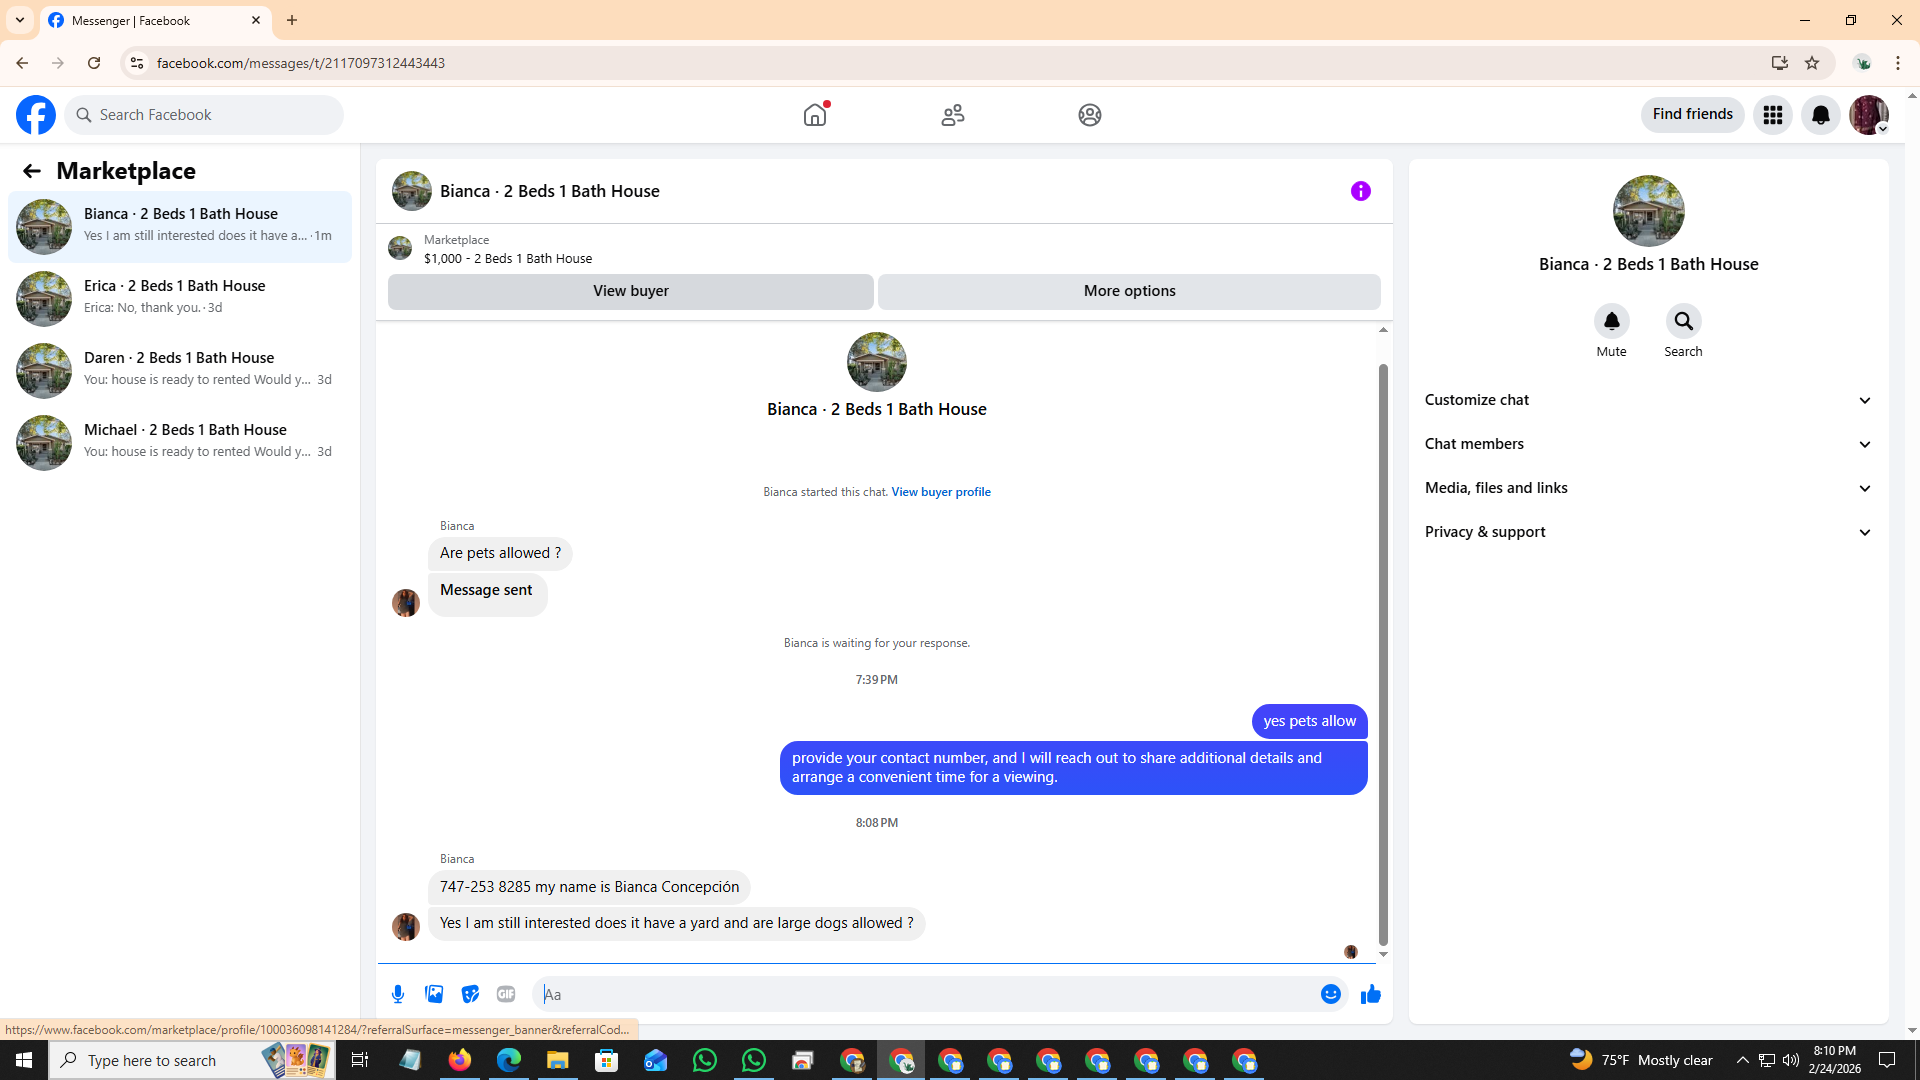Open the View buyer profile link
This screenshot has width=1920, height=1080.
(940, 492)
